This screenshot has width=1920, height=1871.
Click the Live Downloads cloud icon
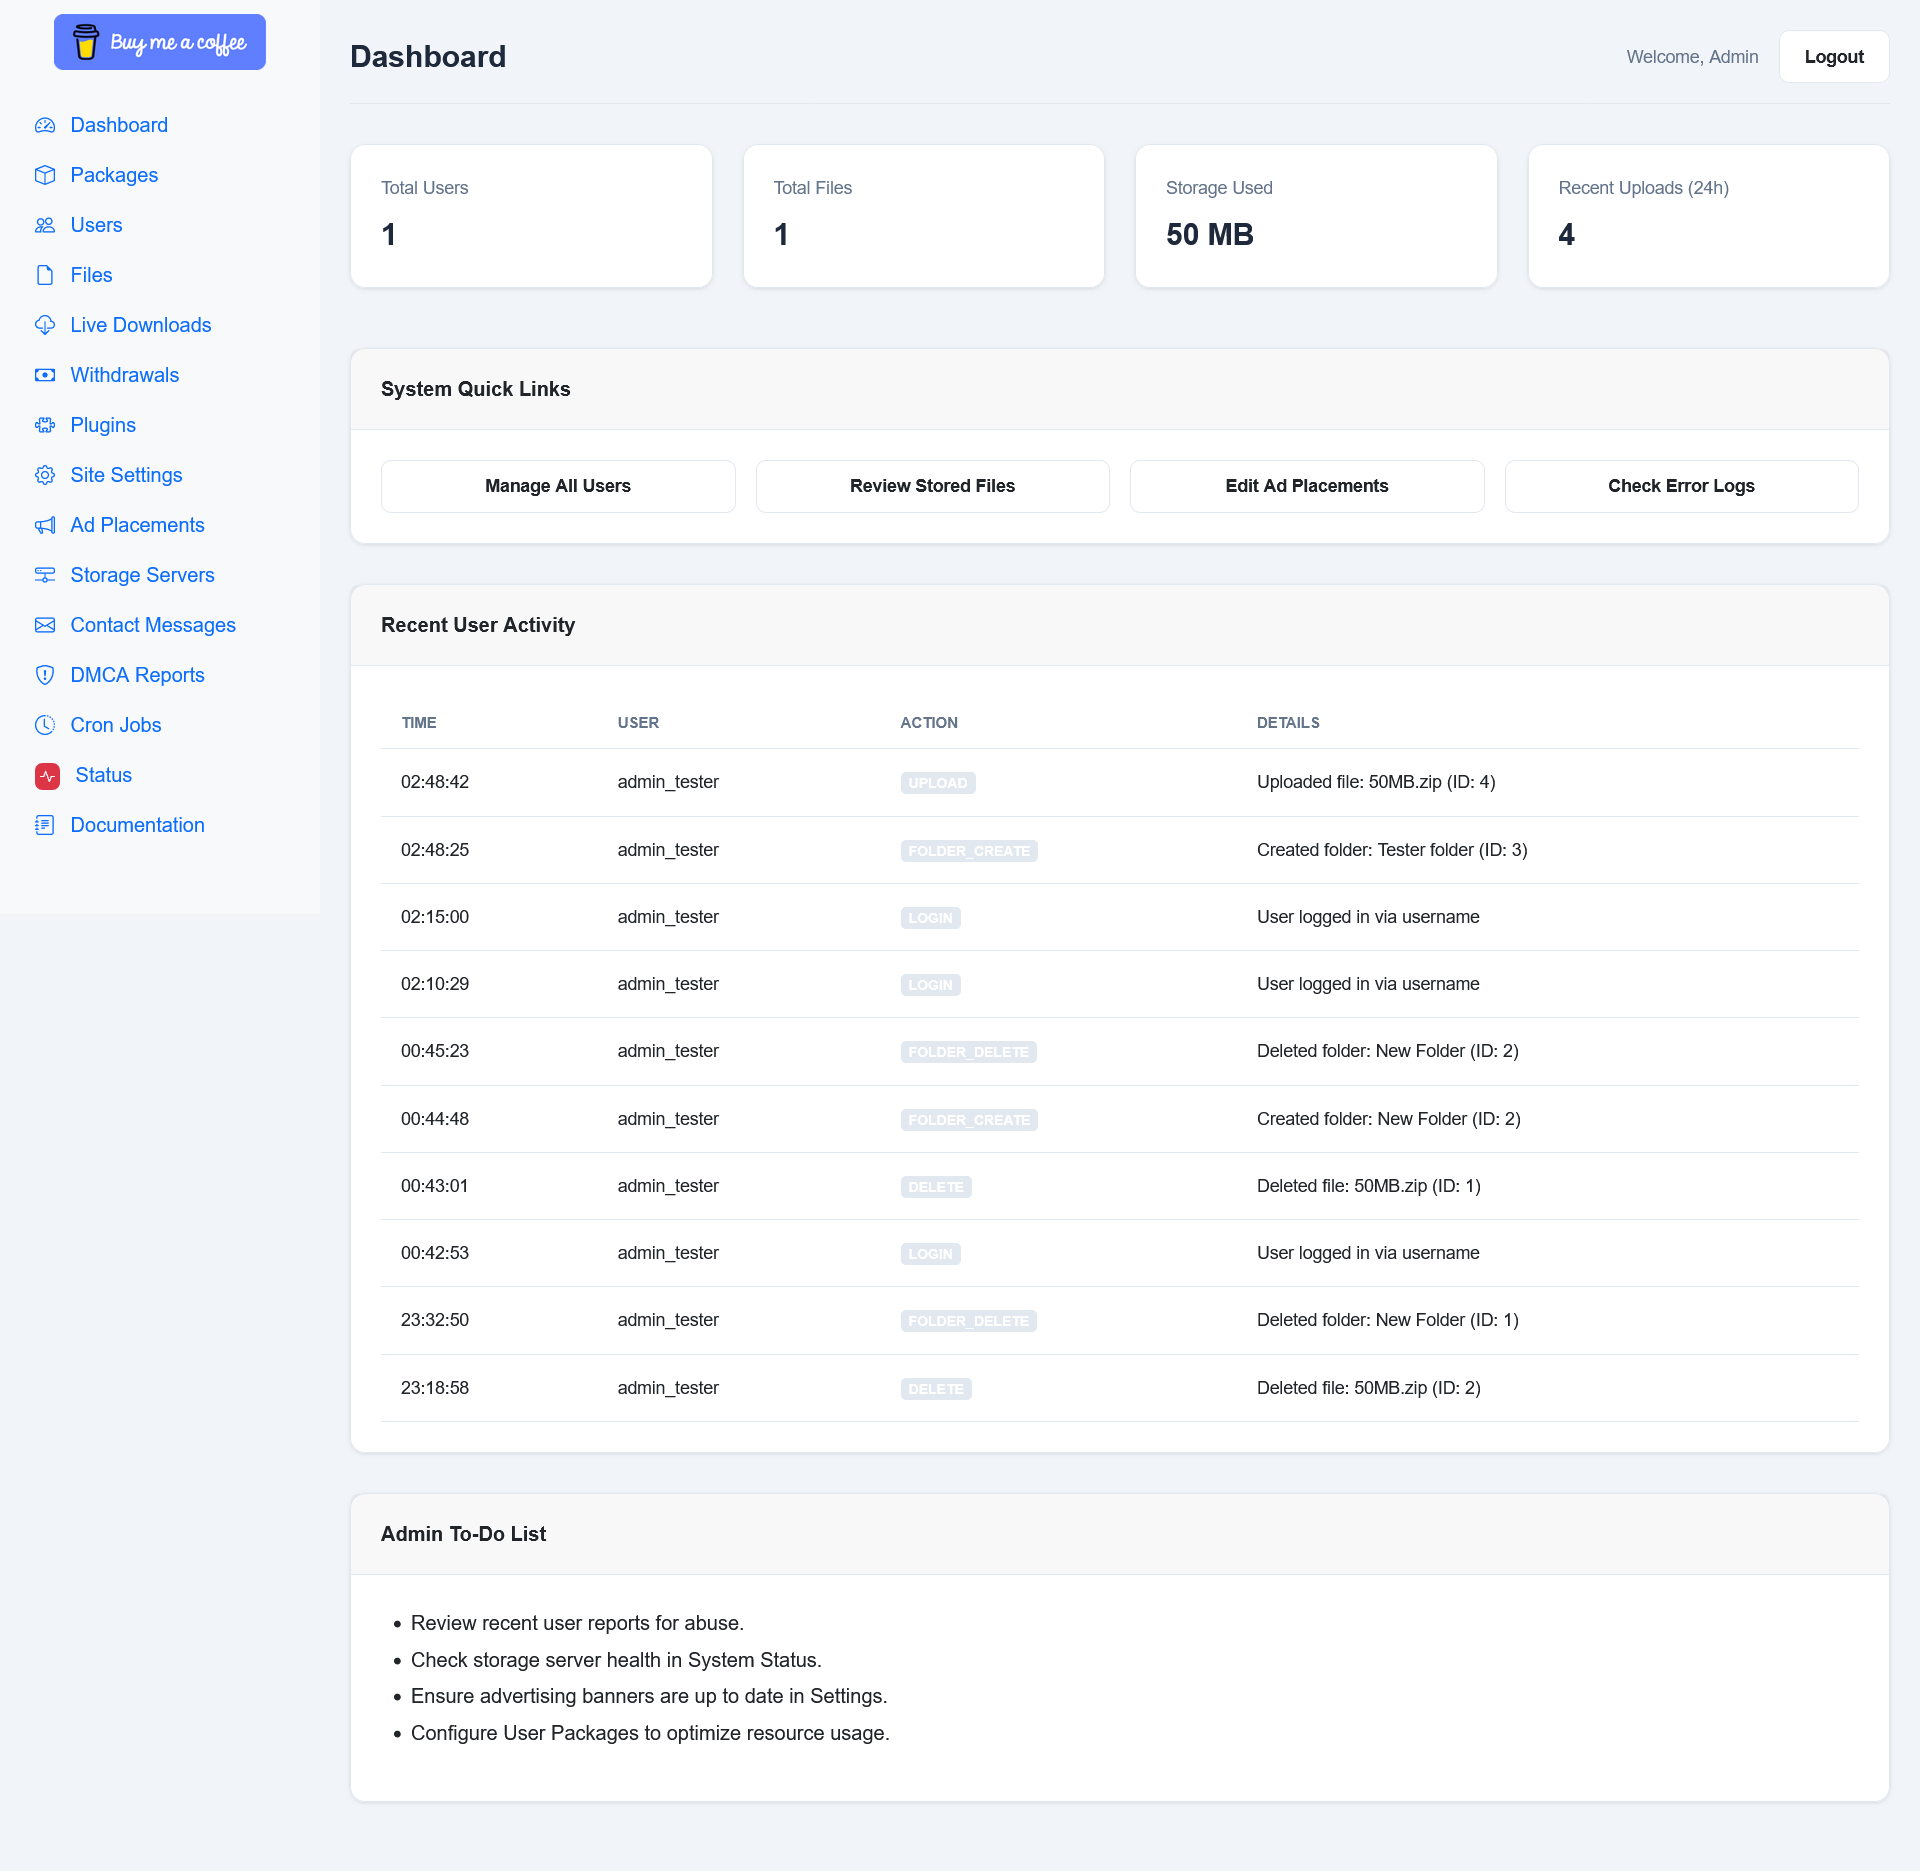(x=45, y=325)
